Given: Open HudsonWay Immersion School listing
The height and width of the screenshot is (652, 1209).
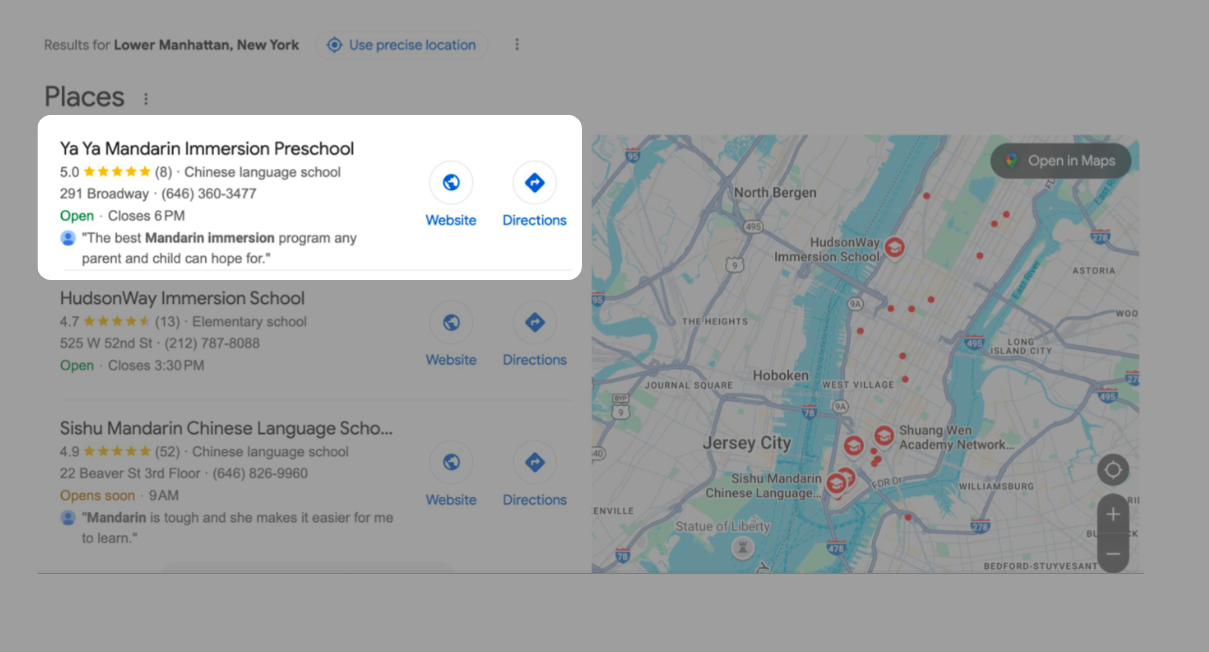Looking at the screenshot, I should [182, 298].
